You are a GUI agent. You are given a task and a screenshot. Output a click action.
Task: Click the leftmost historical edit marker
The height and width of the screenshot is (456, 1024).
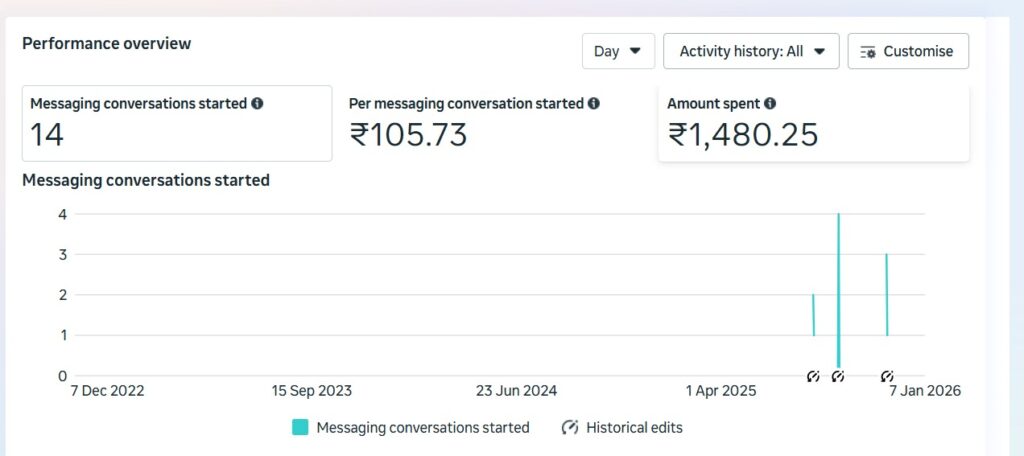[x=813, y=376]
